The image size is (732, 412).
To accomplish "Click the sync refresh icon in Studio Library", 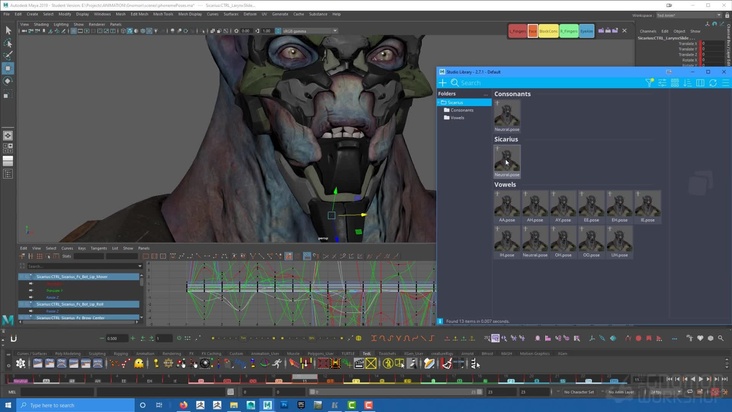I will click(x=711, y=83).
